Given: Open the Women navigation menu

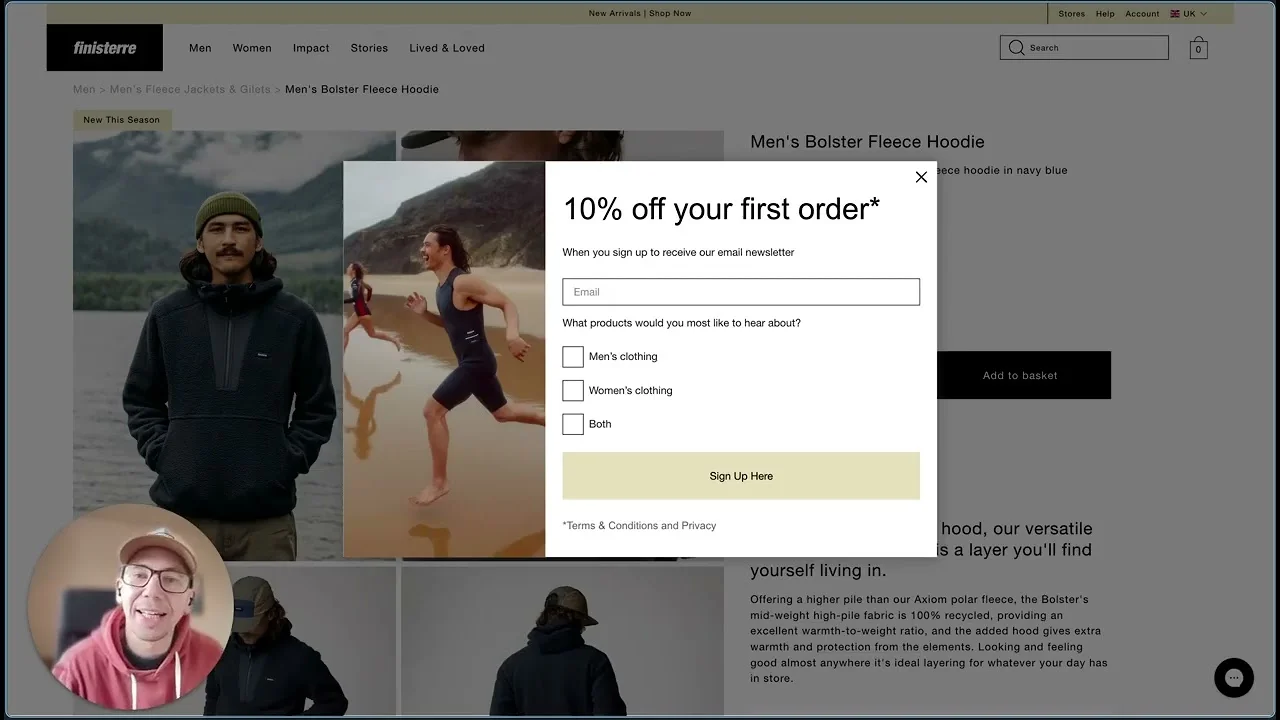Looking at the screenshot, I should (252, 48).
